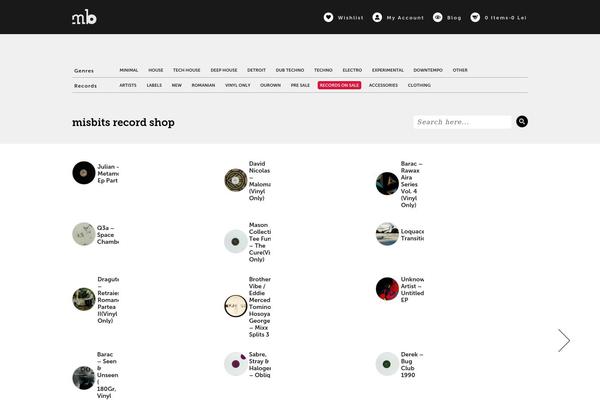Open 0 items cart link

pos(505,18)
